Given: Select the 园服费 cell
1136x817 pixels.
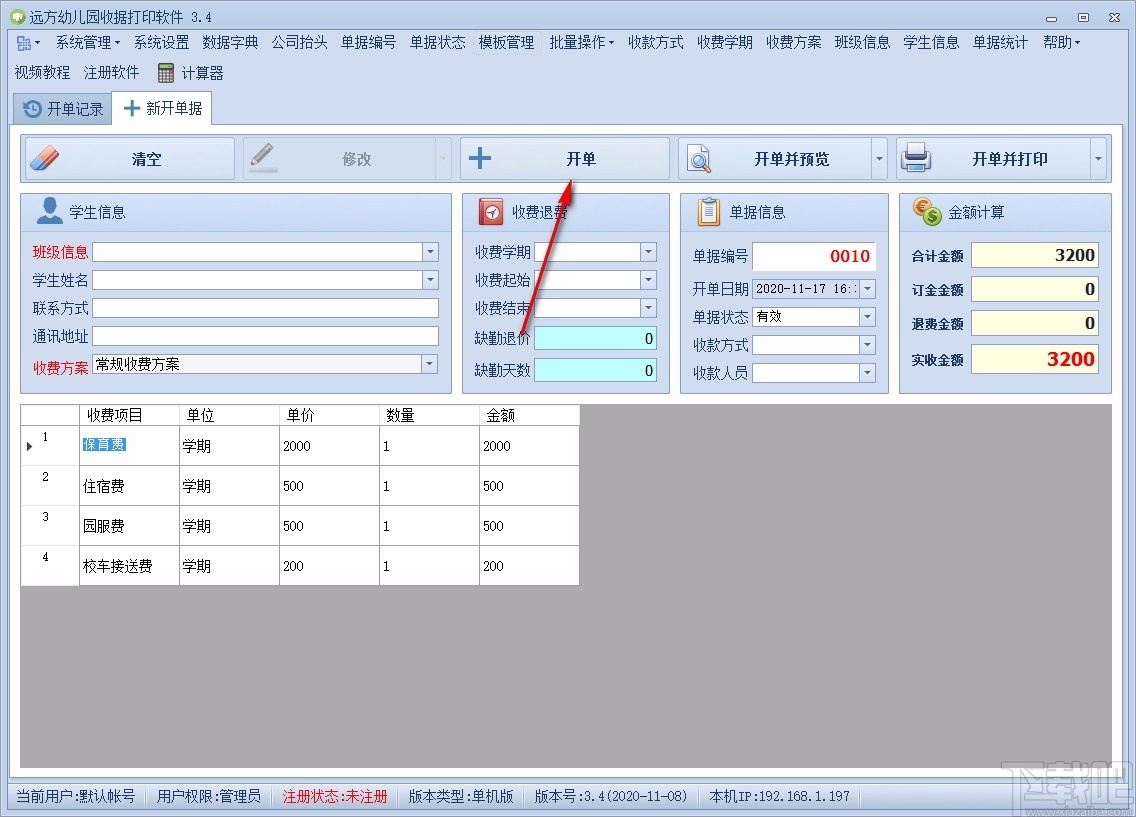Looking at the screenshot, I should pos(129,526).
